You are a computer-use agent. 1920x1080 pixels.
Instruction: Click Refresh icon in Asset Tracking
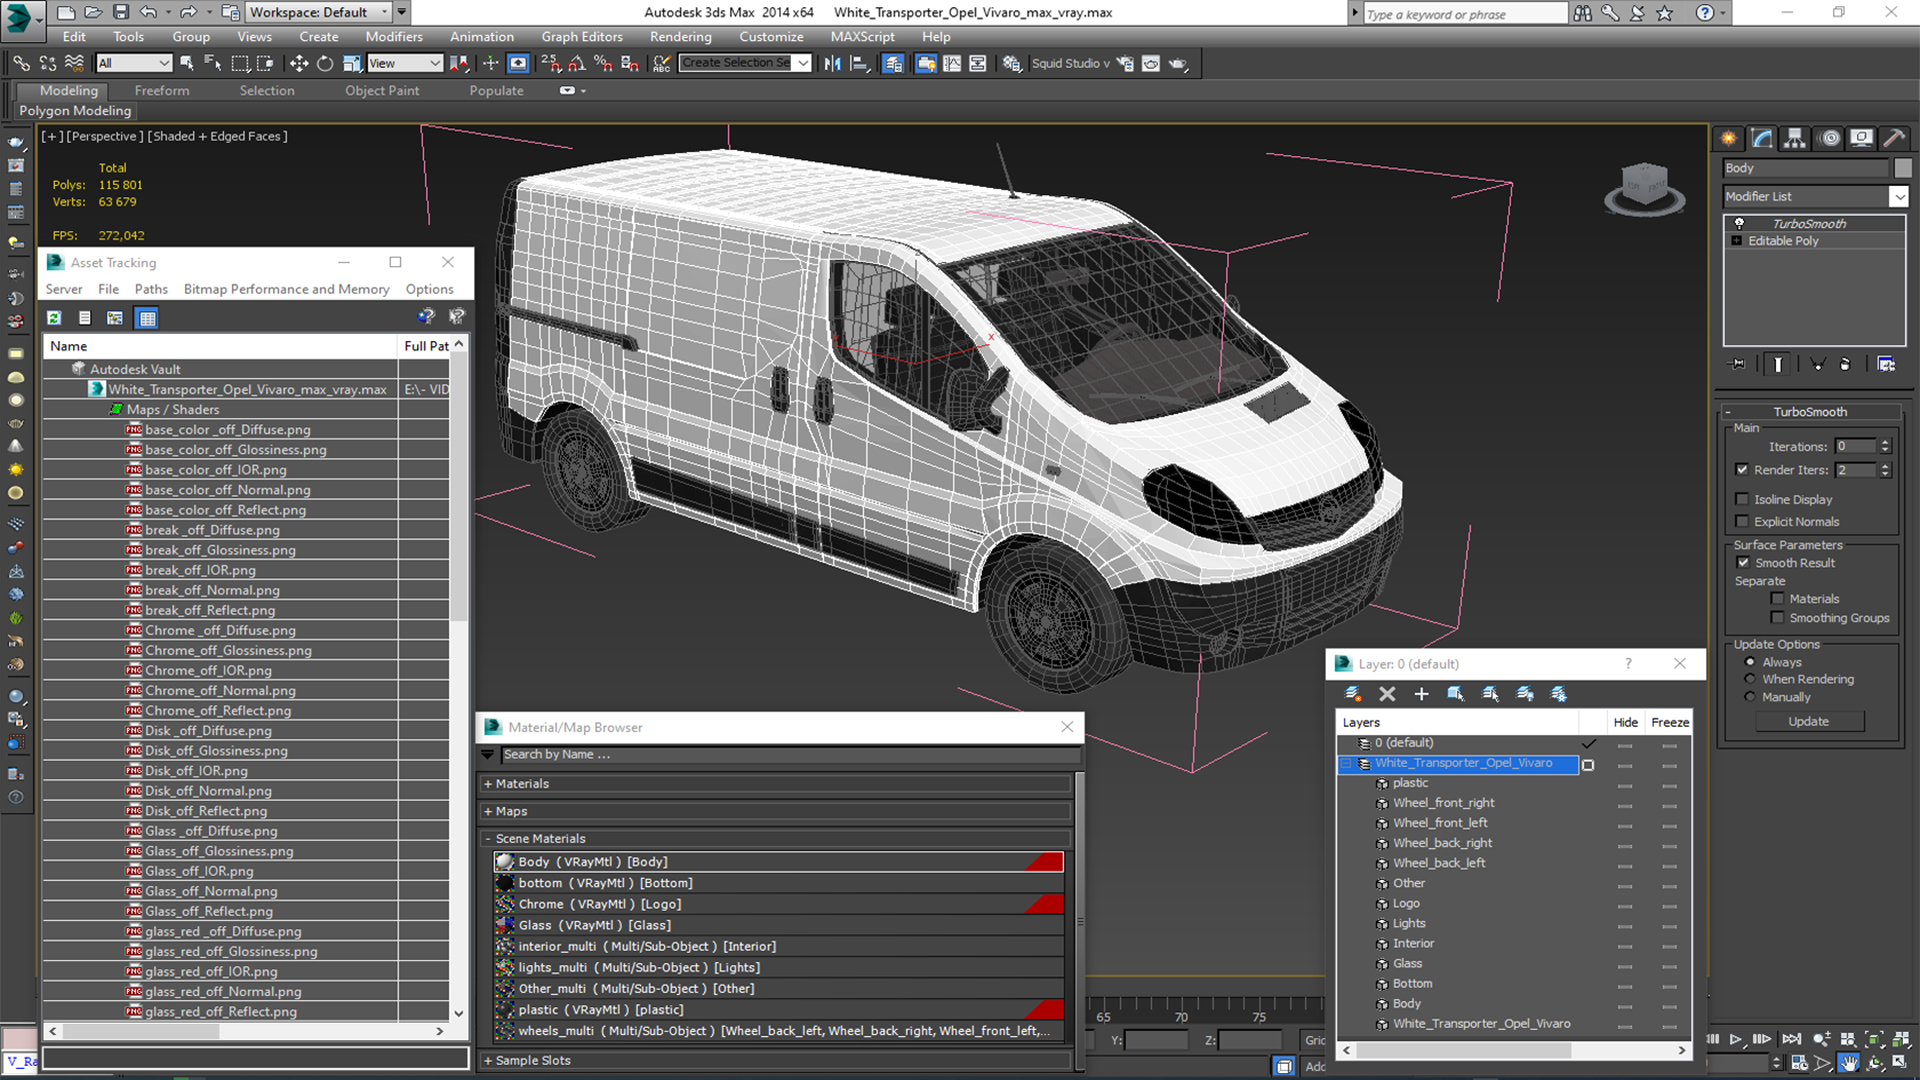(54, 318)
